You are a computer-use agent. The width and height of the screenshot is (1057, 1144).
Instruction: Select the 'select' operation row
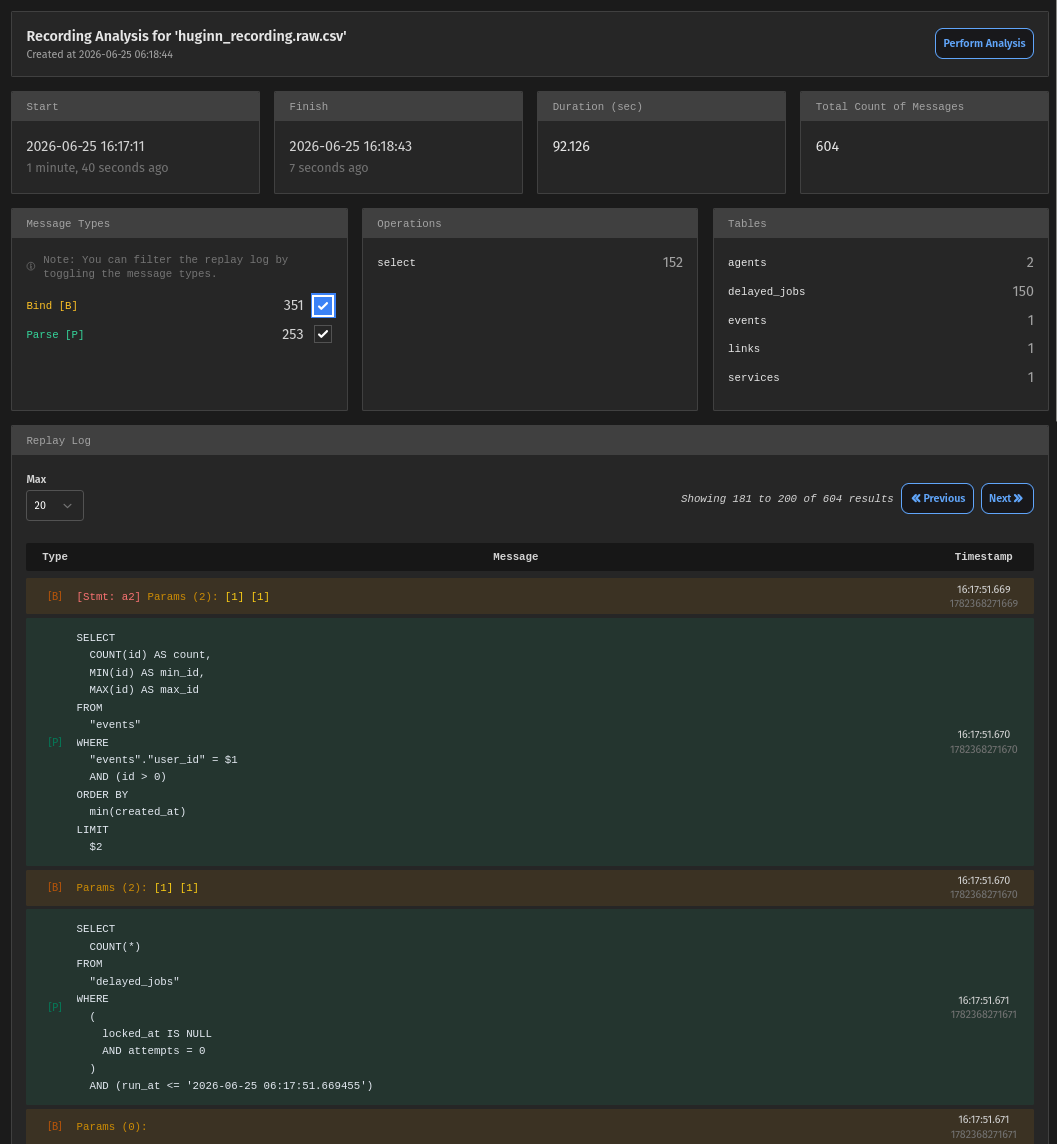(x=530, y=263)
